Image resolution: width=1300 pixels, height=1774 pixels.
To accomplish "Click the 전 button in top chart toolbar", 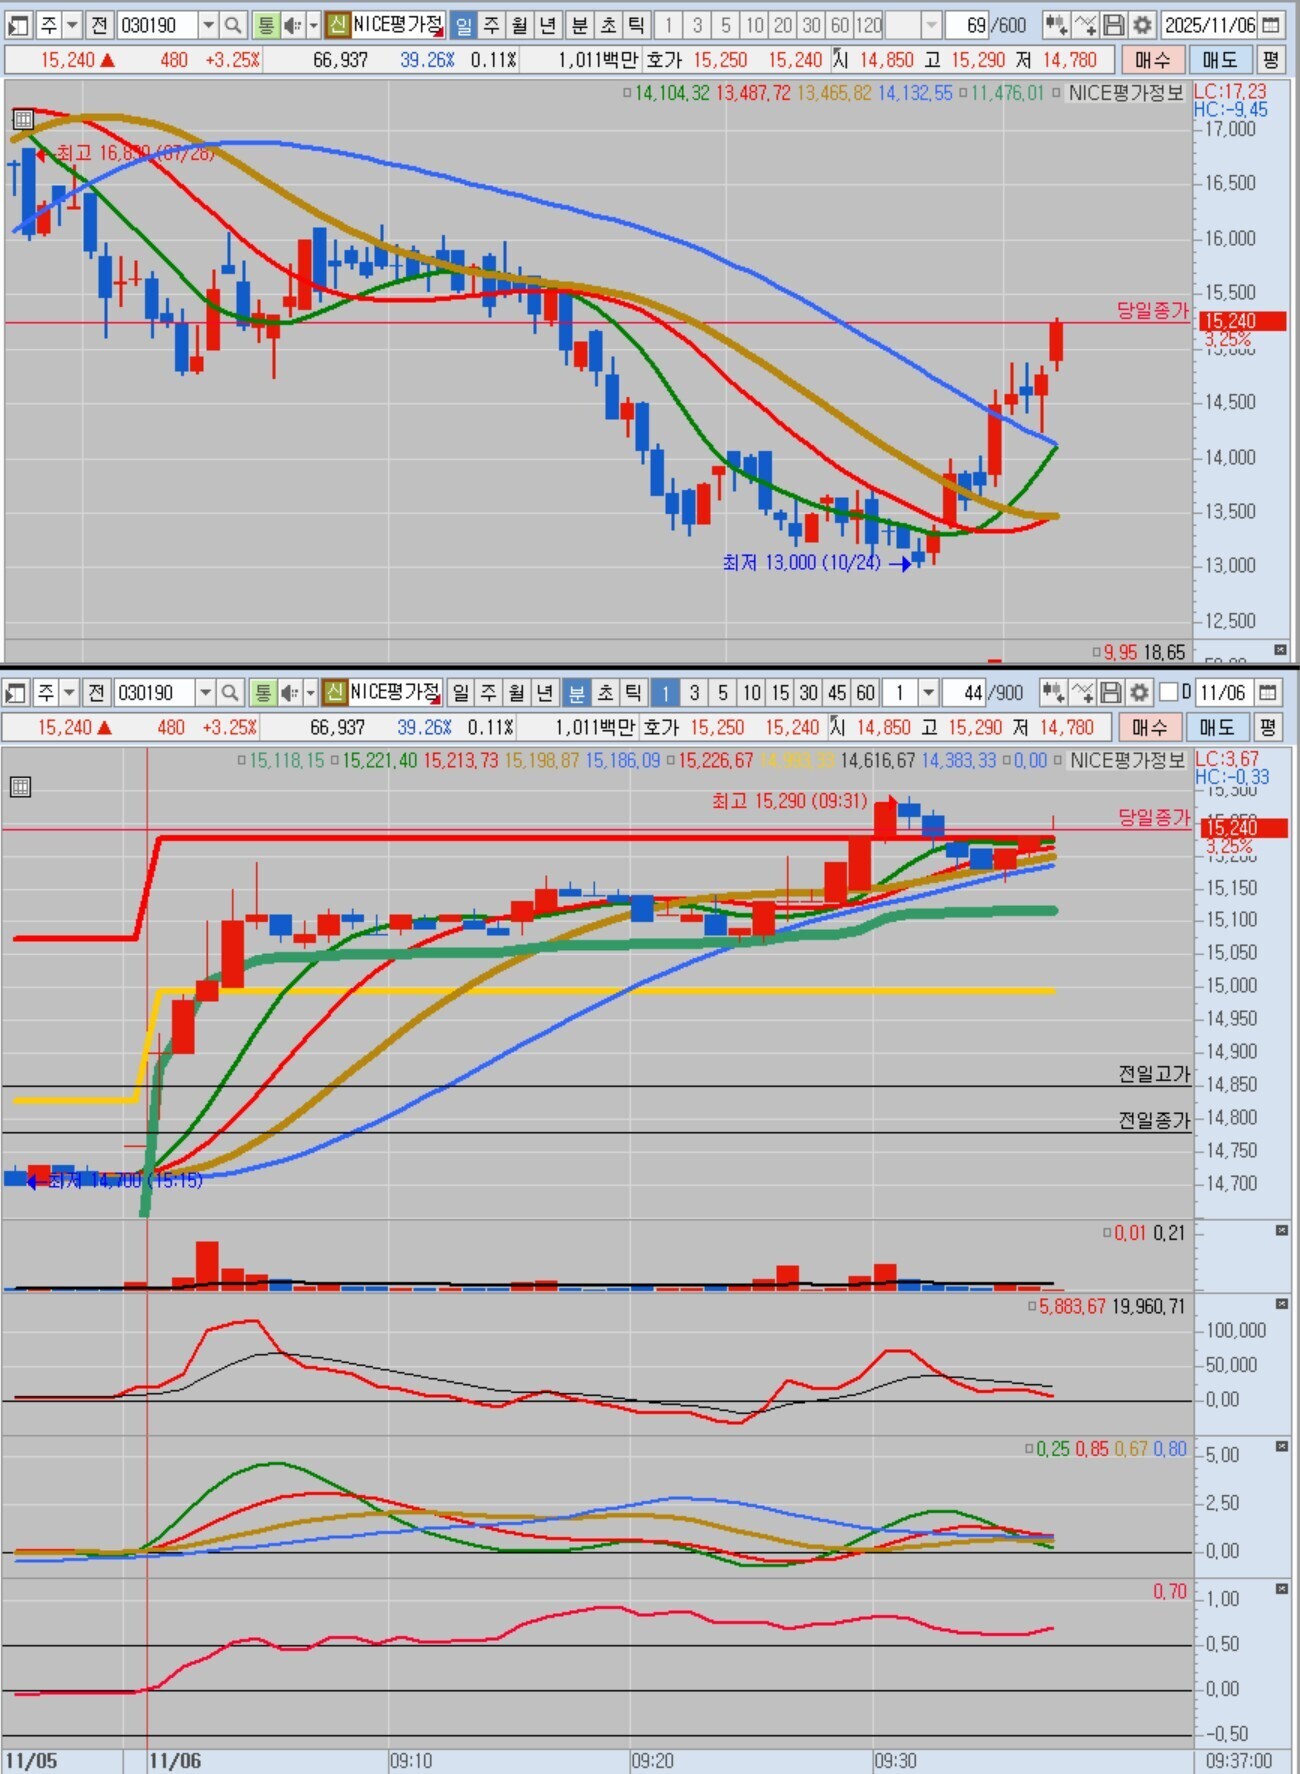I will pos(99,25).
